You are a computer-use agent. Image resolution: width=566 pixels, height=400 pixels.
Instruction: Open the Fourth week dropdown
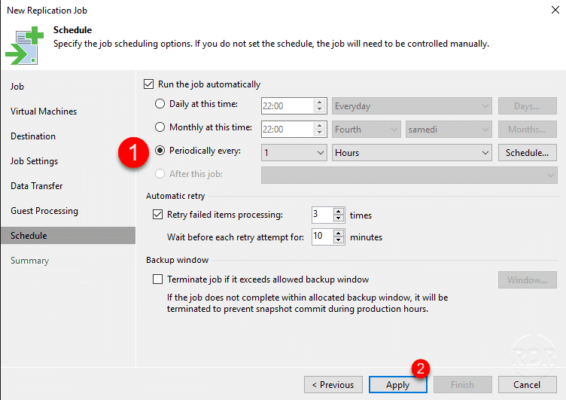click(x=366, y=129)
